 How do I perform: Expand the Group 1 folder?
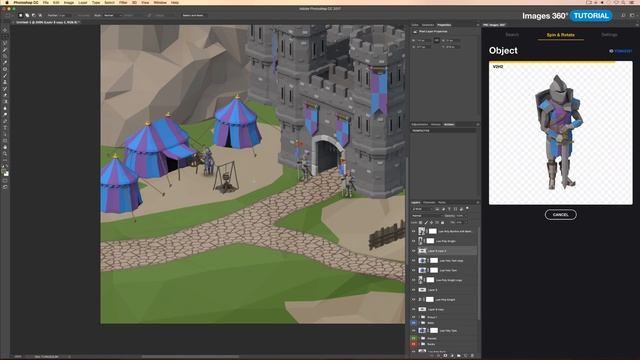tap(419, 317)
